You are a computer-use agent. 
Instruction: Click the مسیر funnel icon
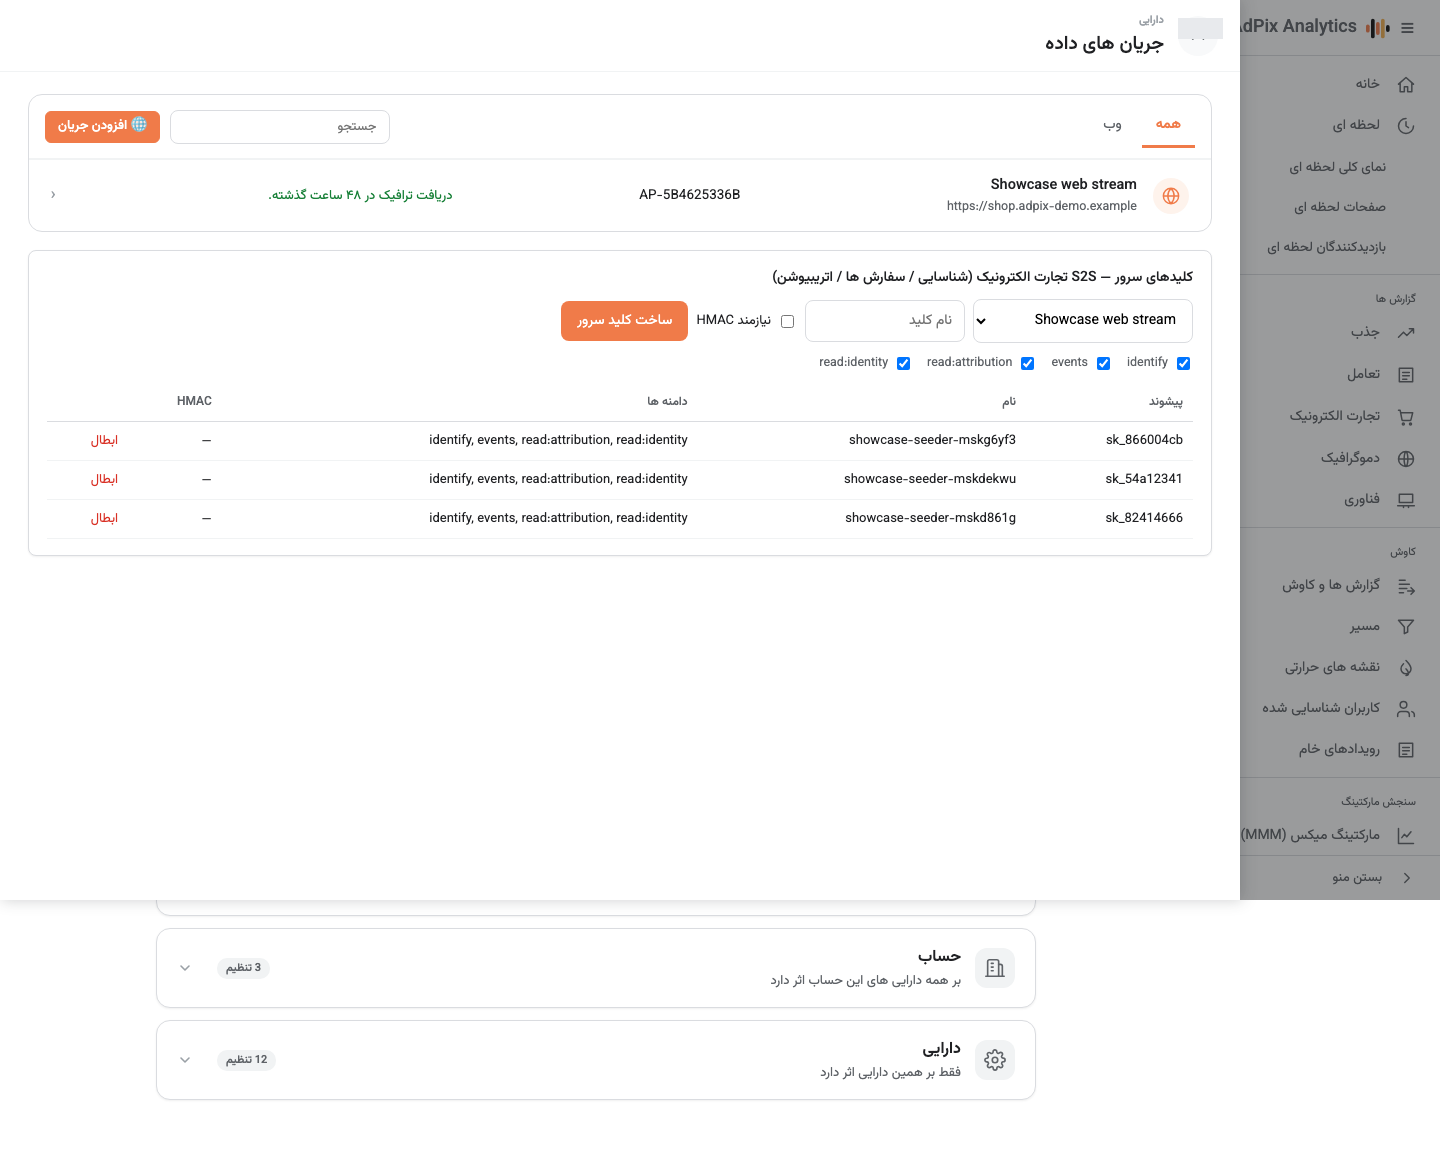(1406, 627)
